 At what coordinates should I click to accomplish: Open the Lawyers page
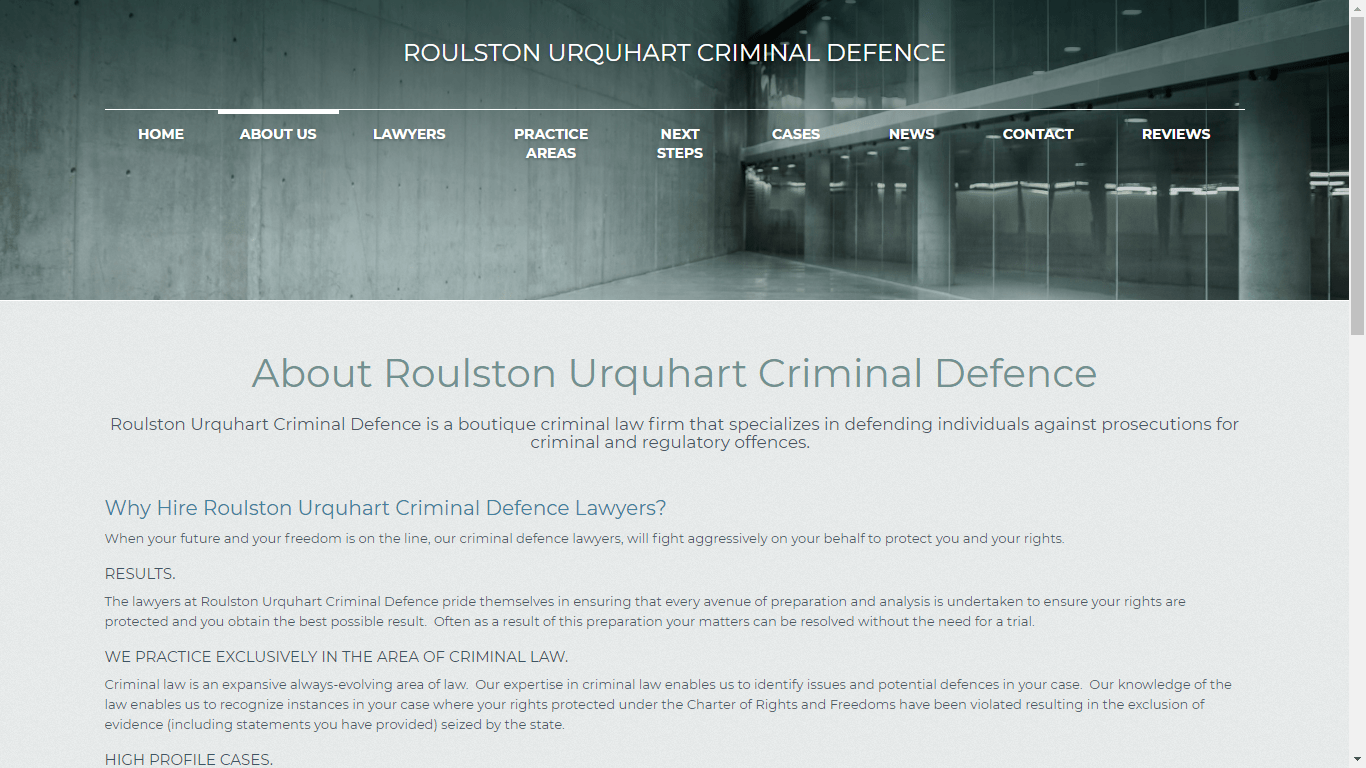click(409, 134)
